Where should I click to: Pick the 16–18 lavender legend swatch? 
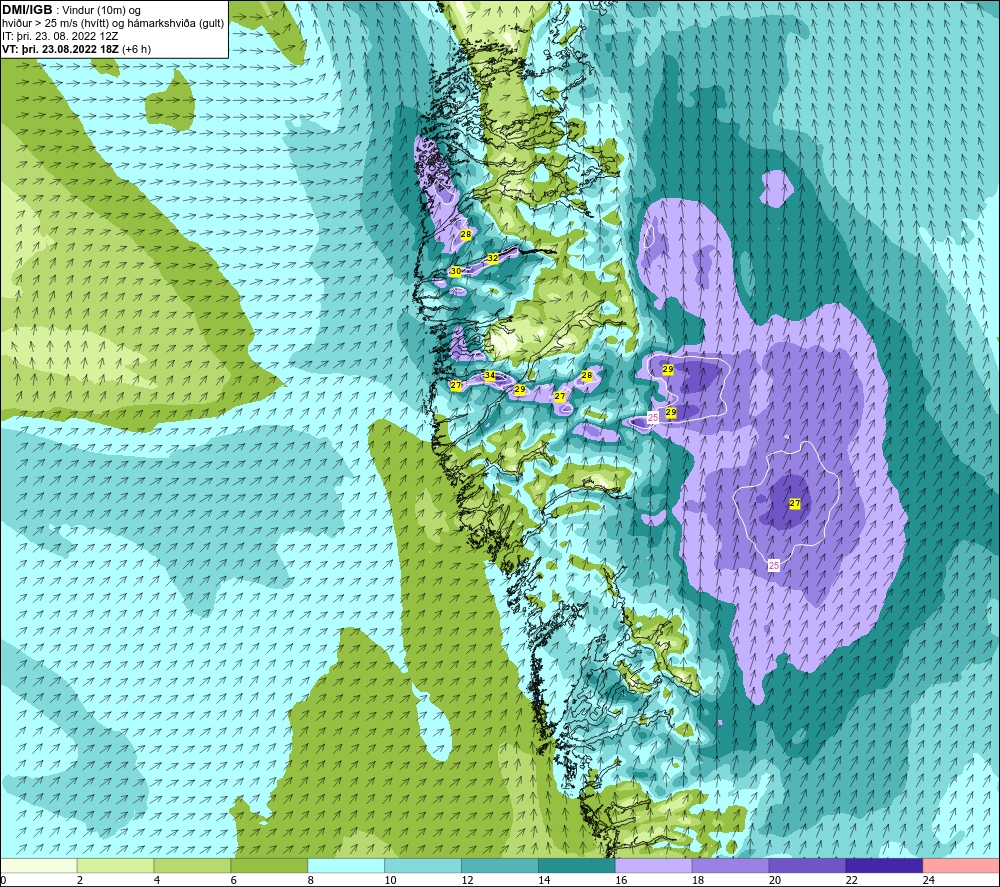tap(654, 865)
